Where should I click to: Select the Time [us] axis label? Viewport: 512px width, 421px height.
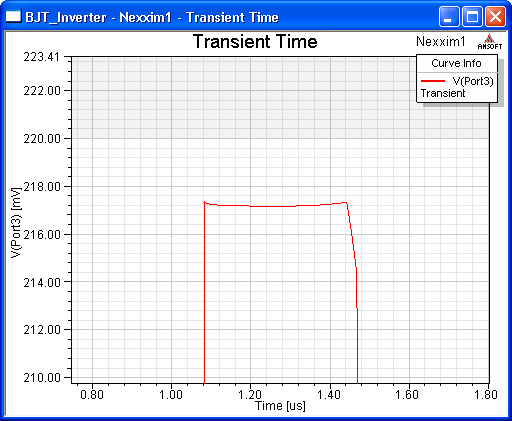280,406
